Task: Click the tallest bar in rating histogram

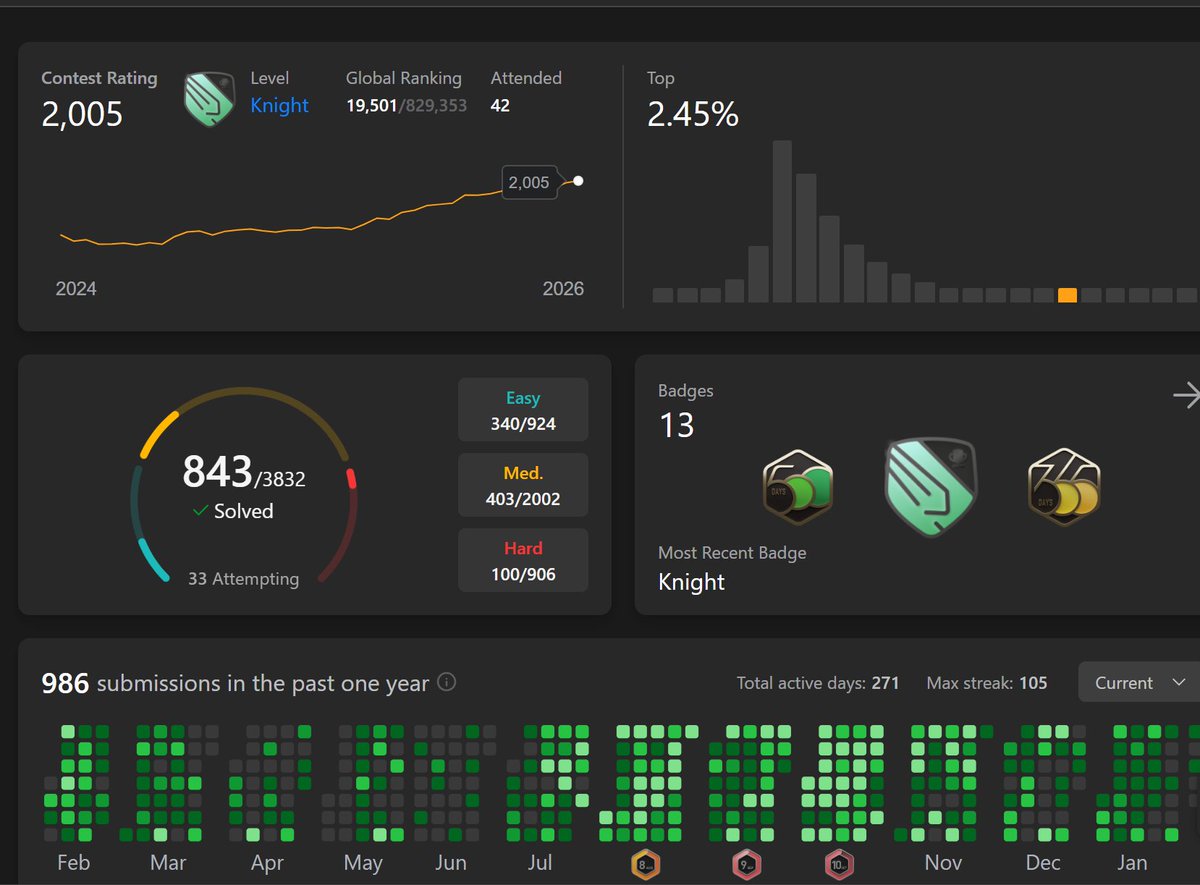Action: [782, 221]
